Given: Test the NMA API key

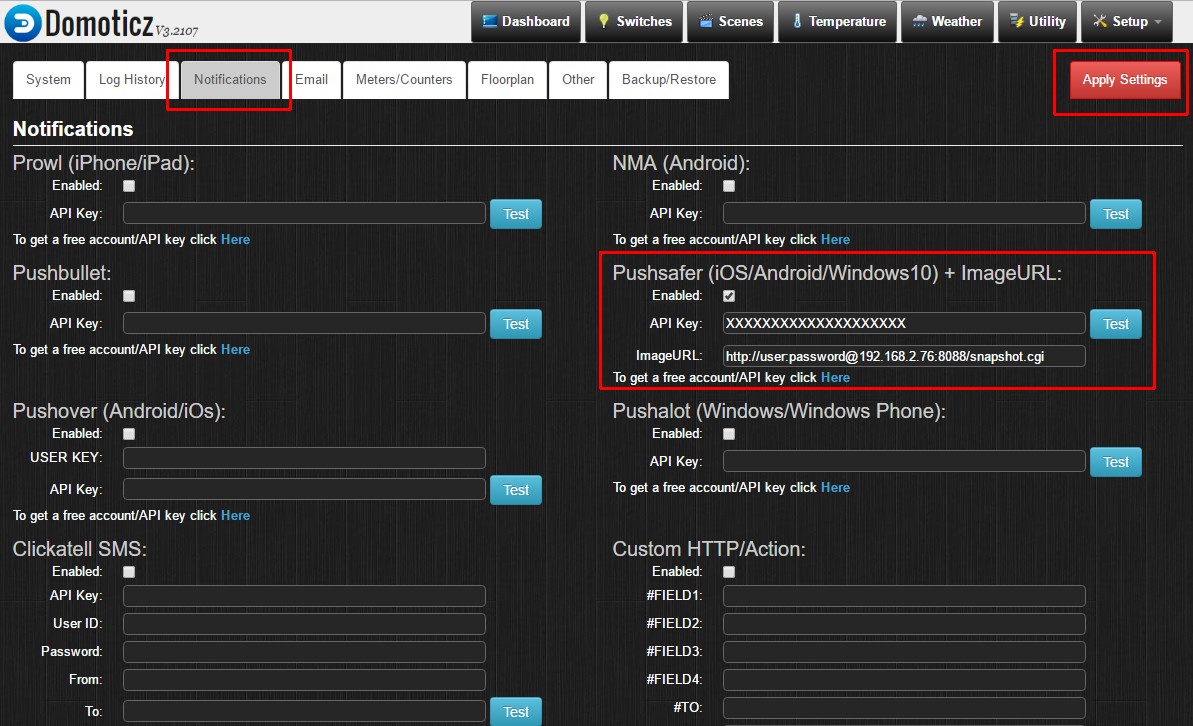Looking at the screenshot, I should point(1115,215).
